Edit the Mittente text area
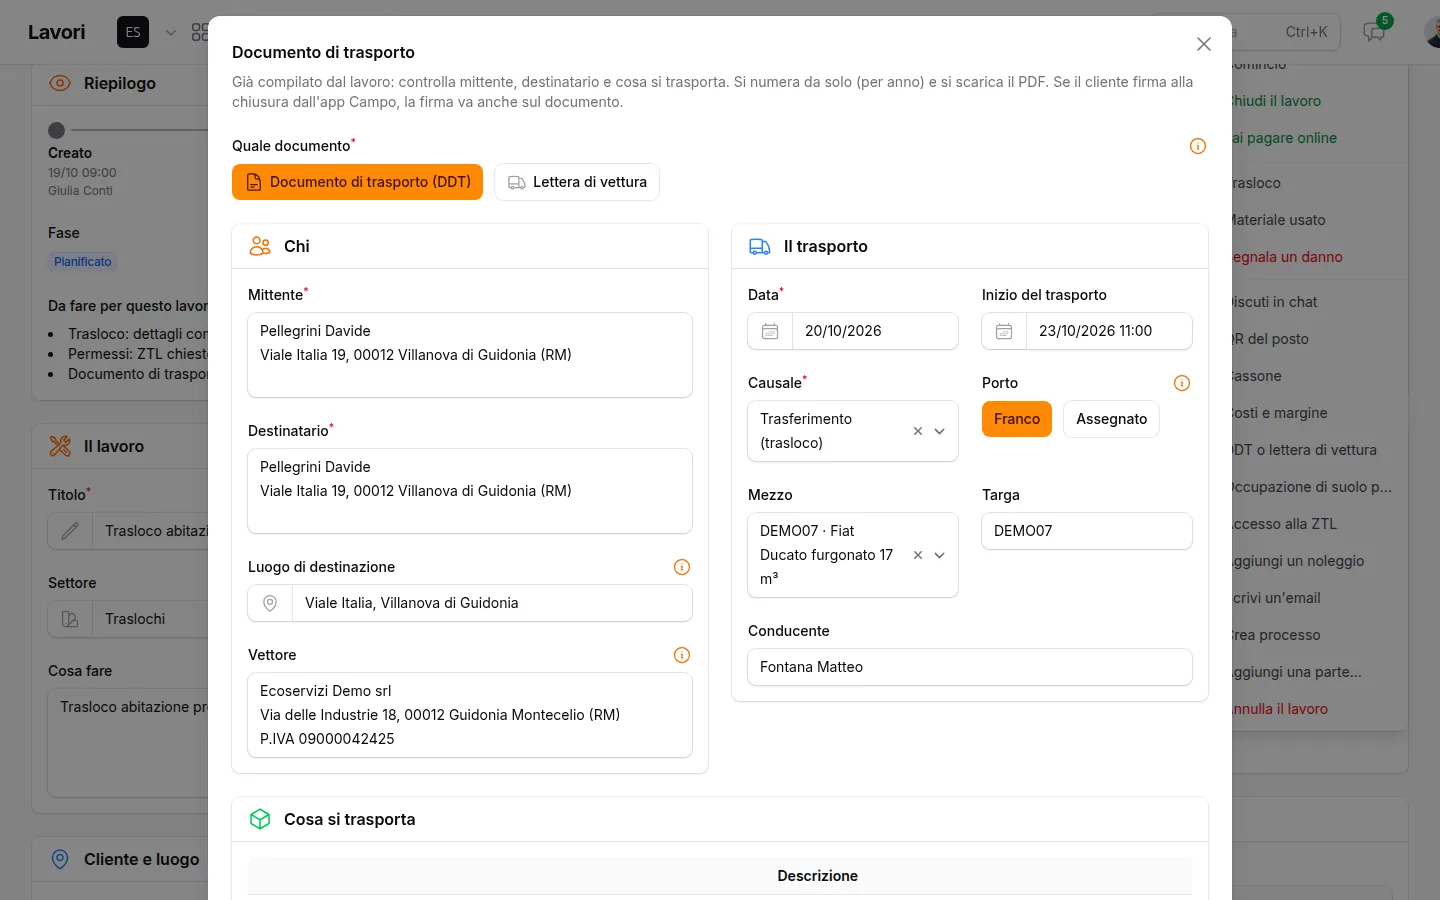Image resolution: width=1440 pixels, height=900 pixels. (470, 355)
